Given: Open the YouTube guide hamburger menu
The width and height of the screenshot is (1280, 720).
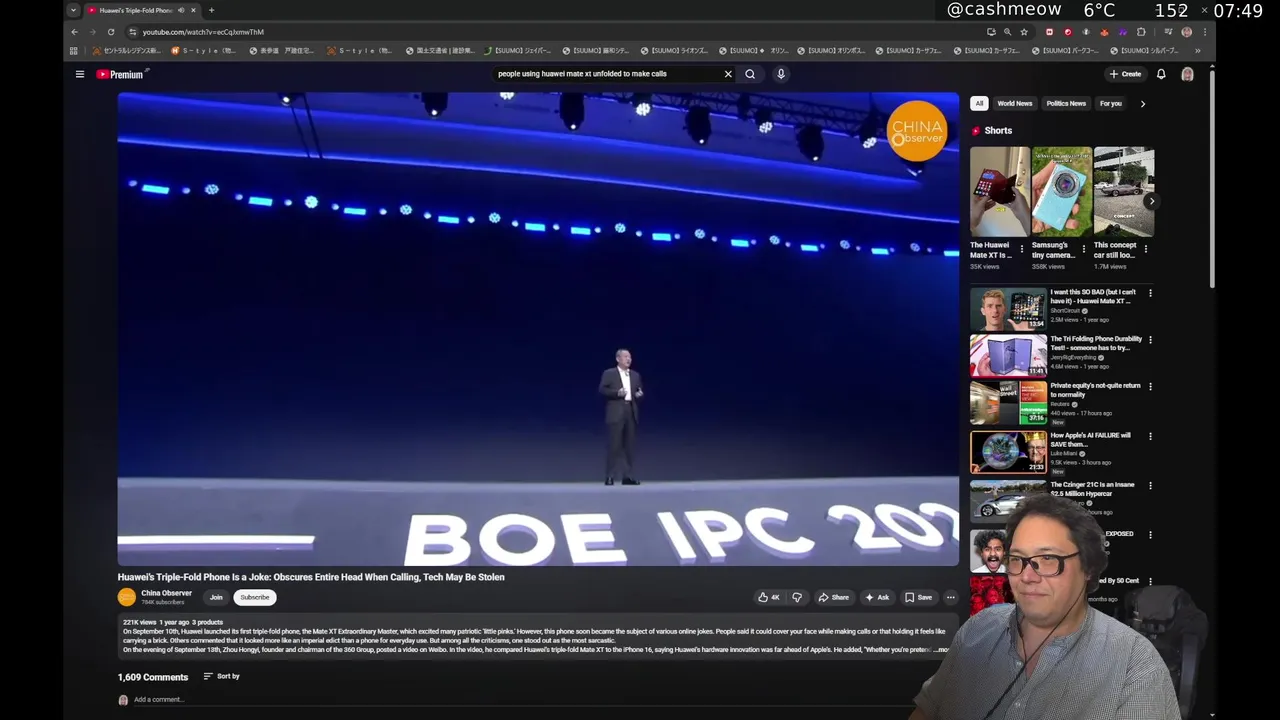Looking at the screenshot, I should pyautogui.click(x=80, y=74).
